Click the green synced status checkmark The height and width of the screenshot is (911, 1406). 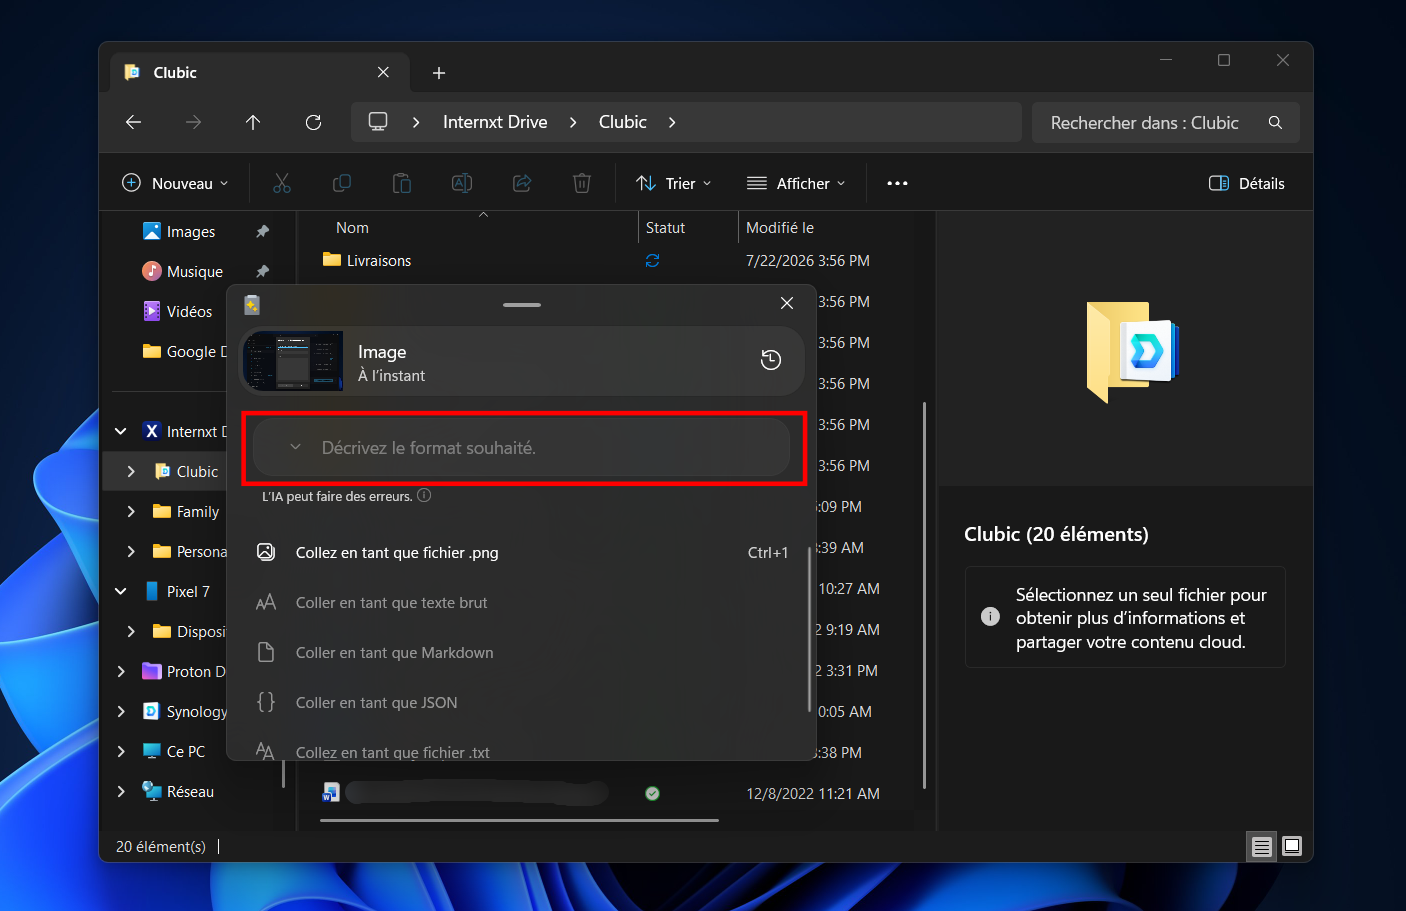tap(652, 793)
